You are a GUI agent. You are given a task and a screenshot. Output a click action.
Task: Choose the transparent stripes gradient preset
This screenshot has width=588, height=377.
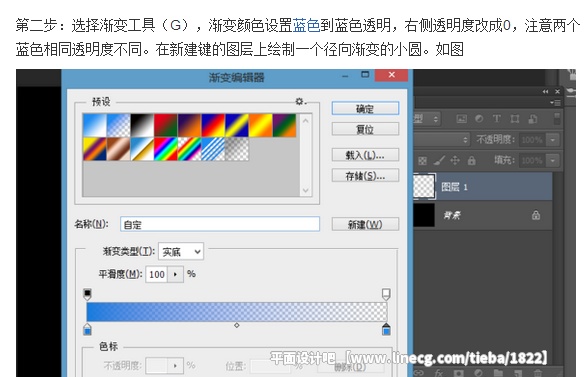213,149
